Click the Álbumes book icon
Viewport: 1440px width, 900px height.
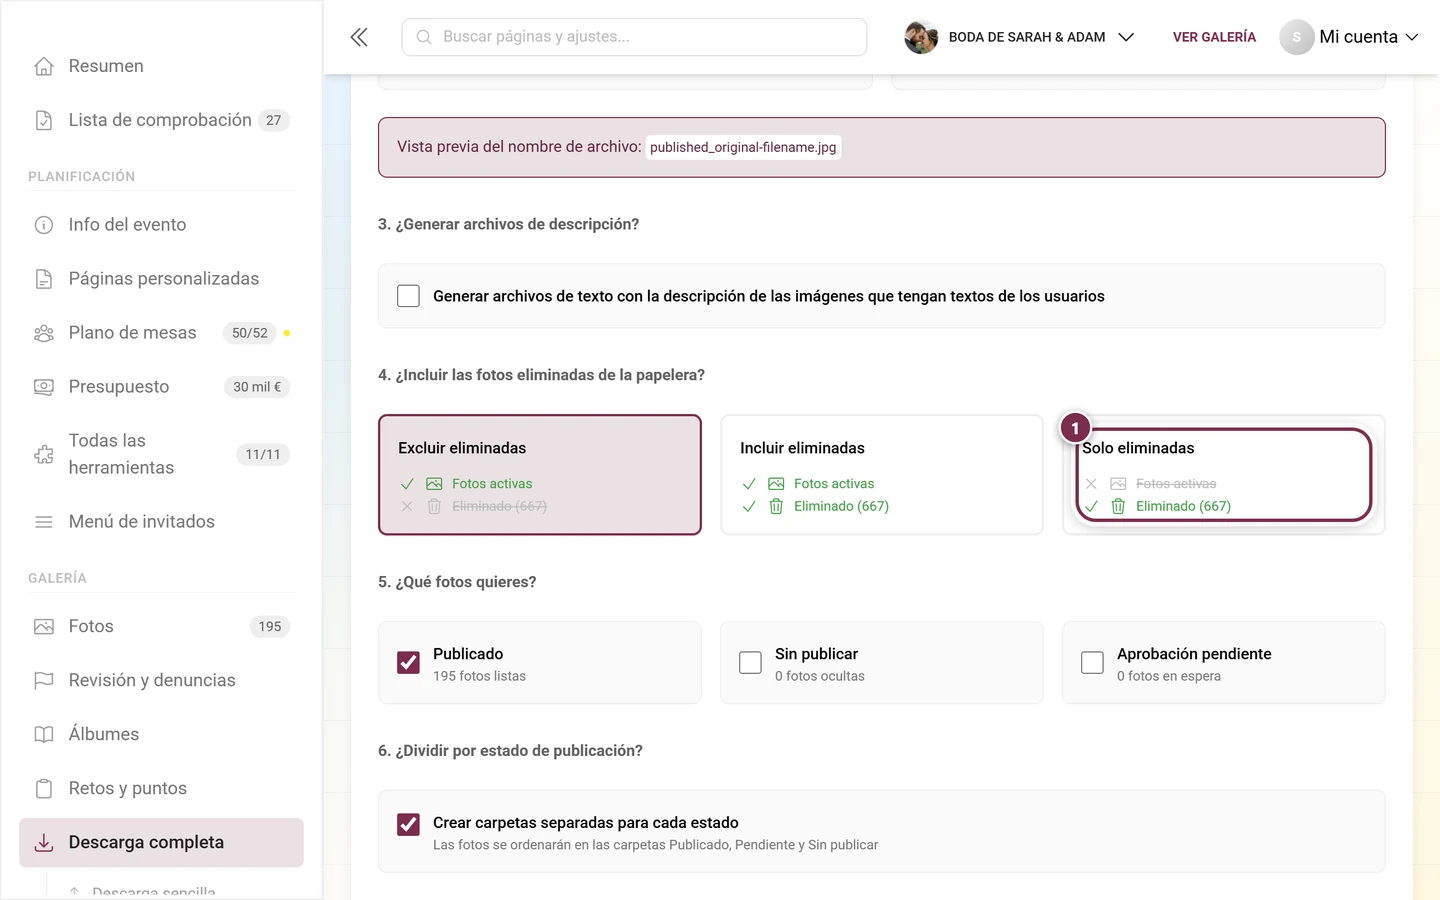[44, 735]
